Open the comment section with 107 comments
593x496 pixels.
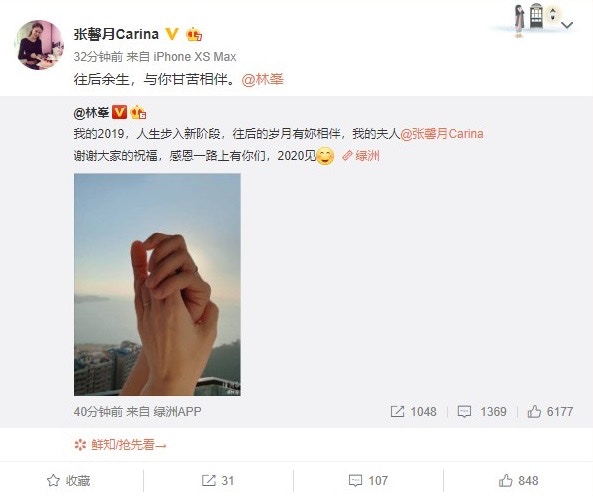(x=368, y=480)
